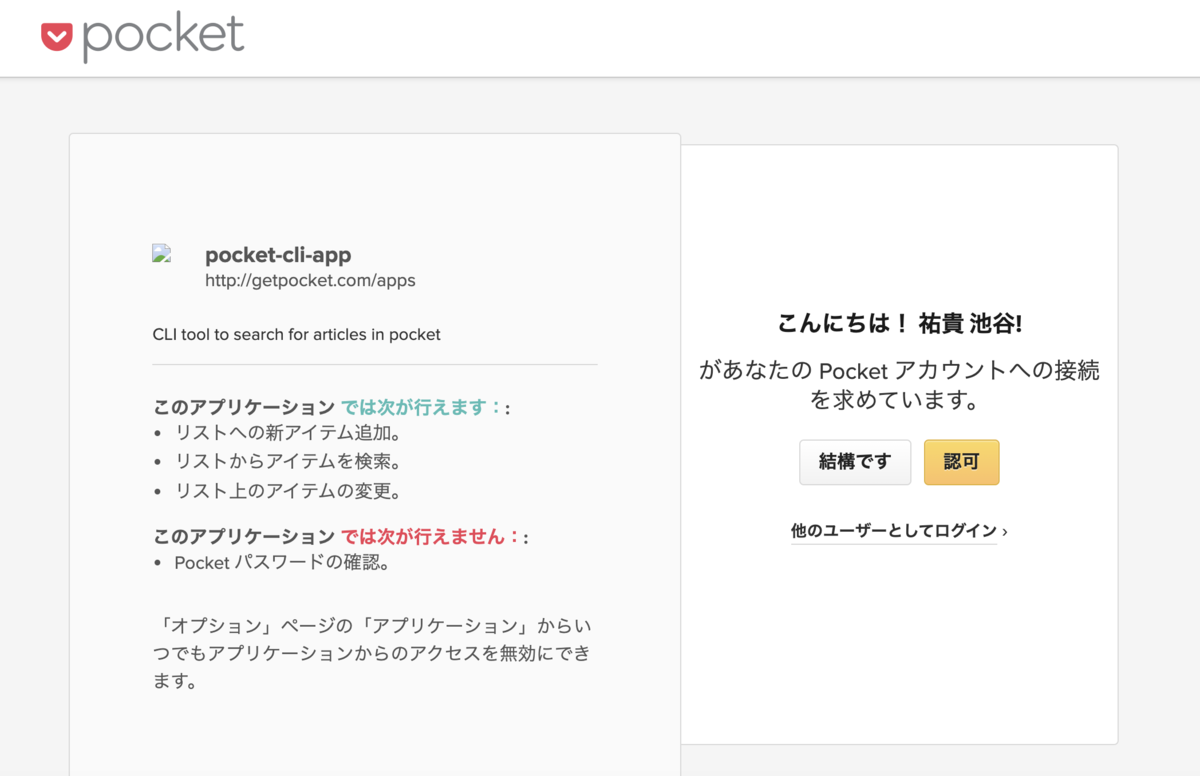Viewport: 1200px width, 776px height.
Task: Click the broken pocket-cli-app image icon
Action: 162,254
